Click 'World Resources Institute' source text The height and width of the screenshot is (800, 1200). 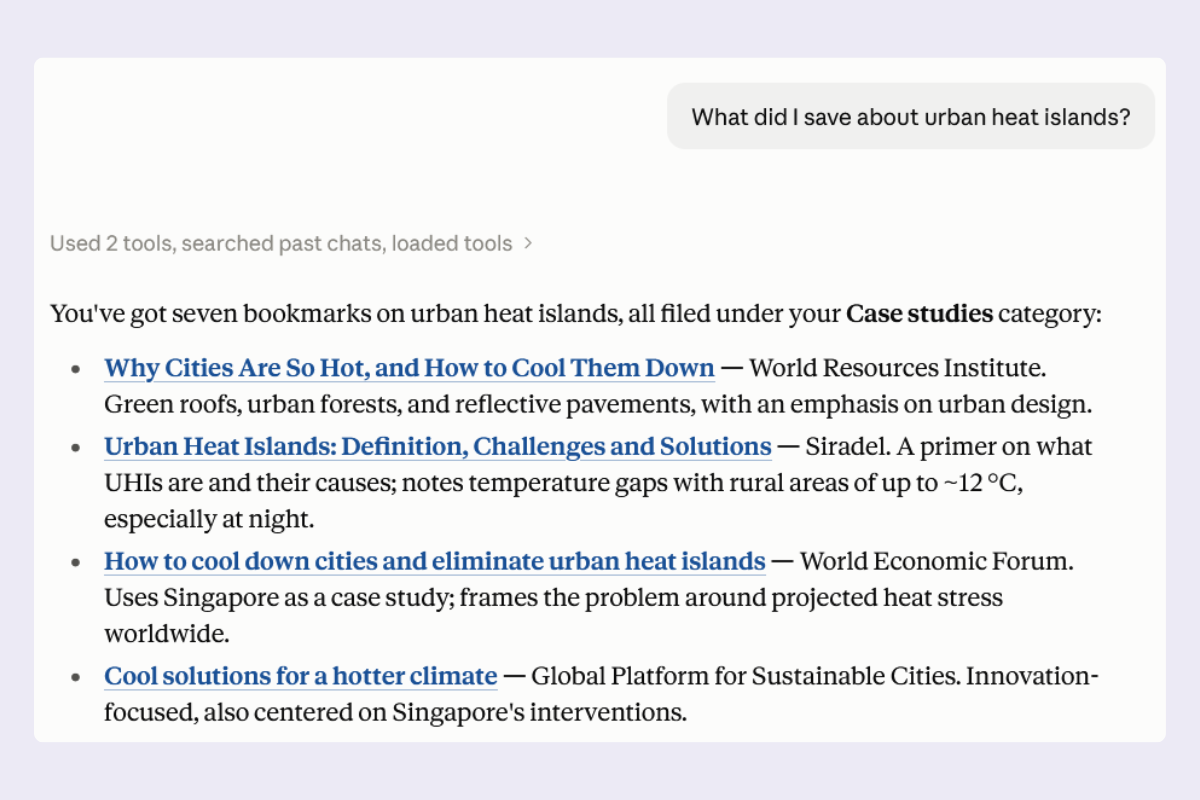click(894, 368)
